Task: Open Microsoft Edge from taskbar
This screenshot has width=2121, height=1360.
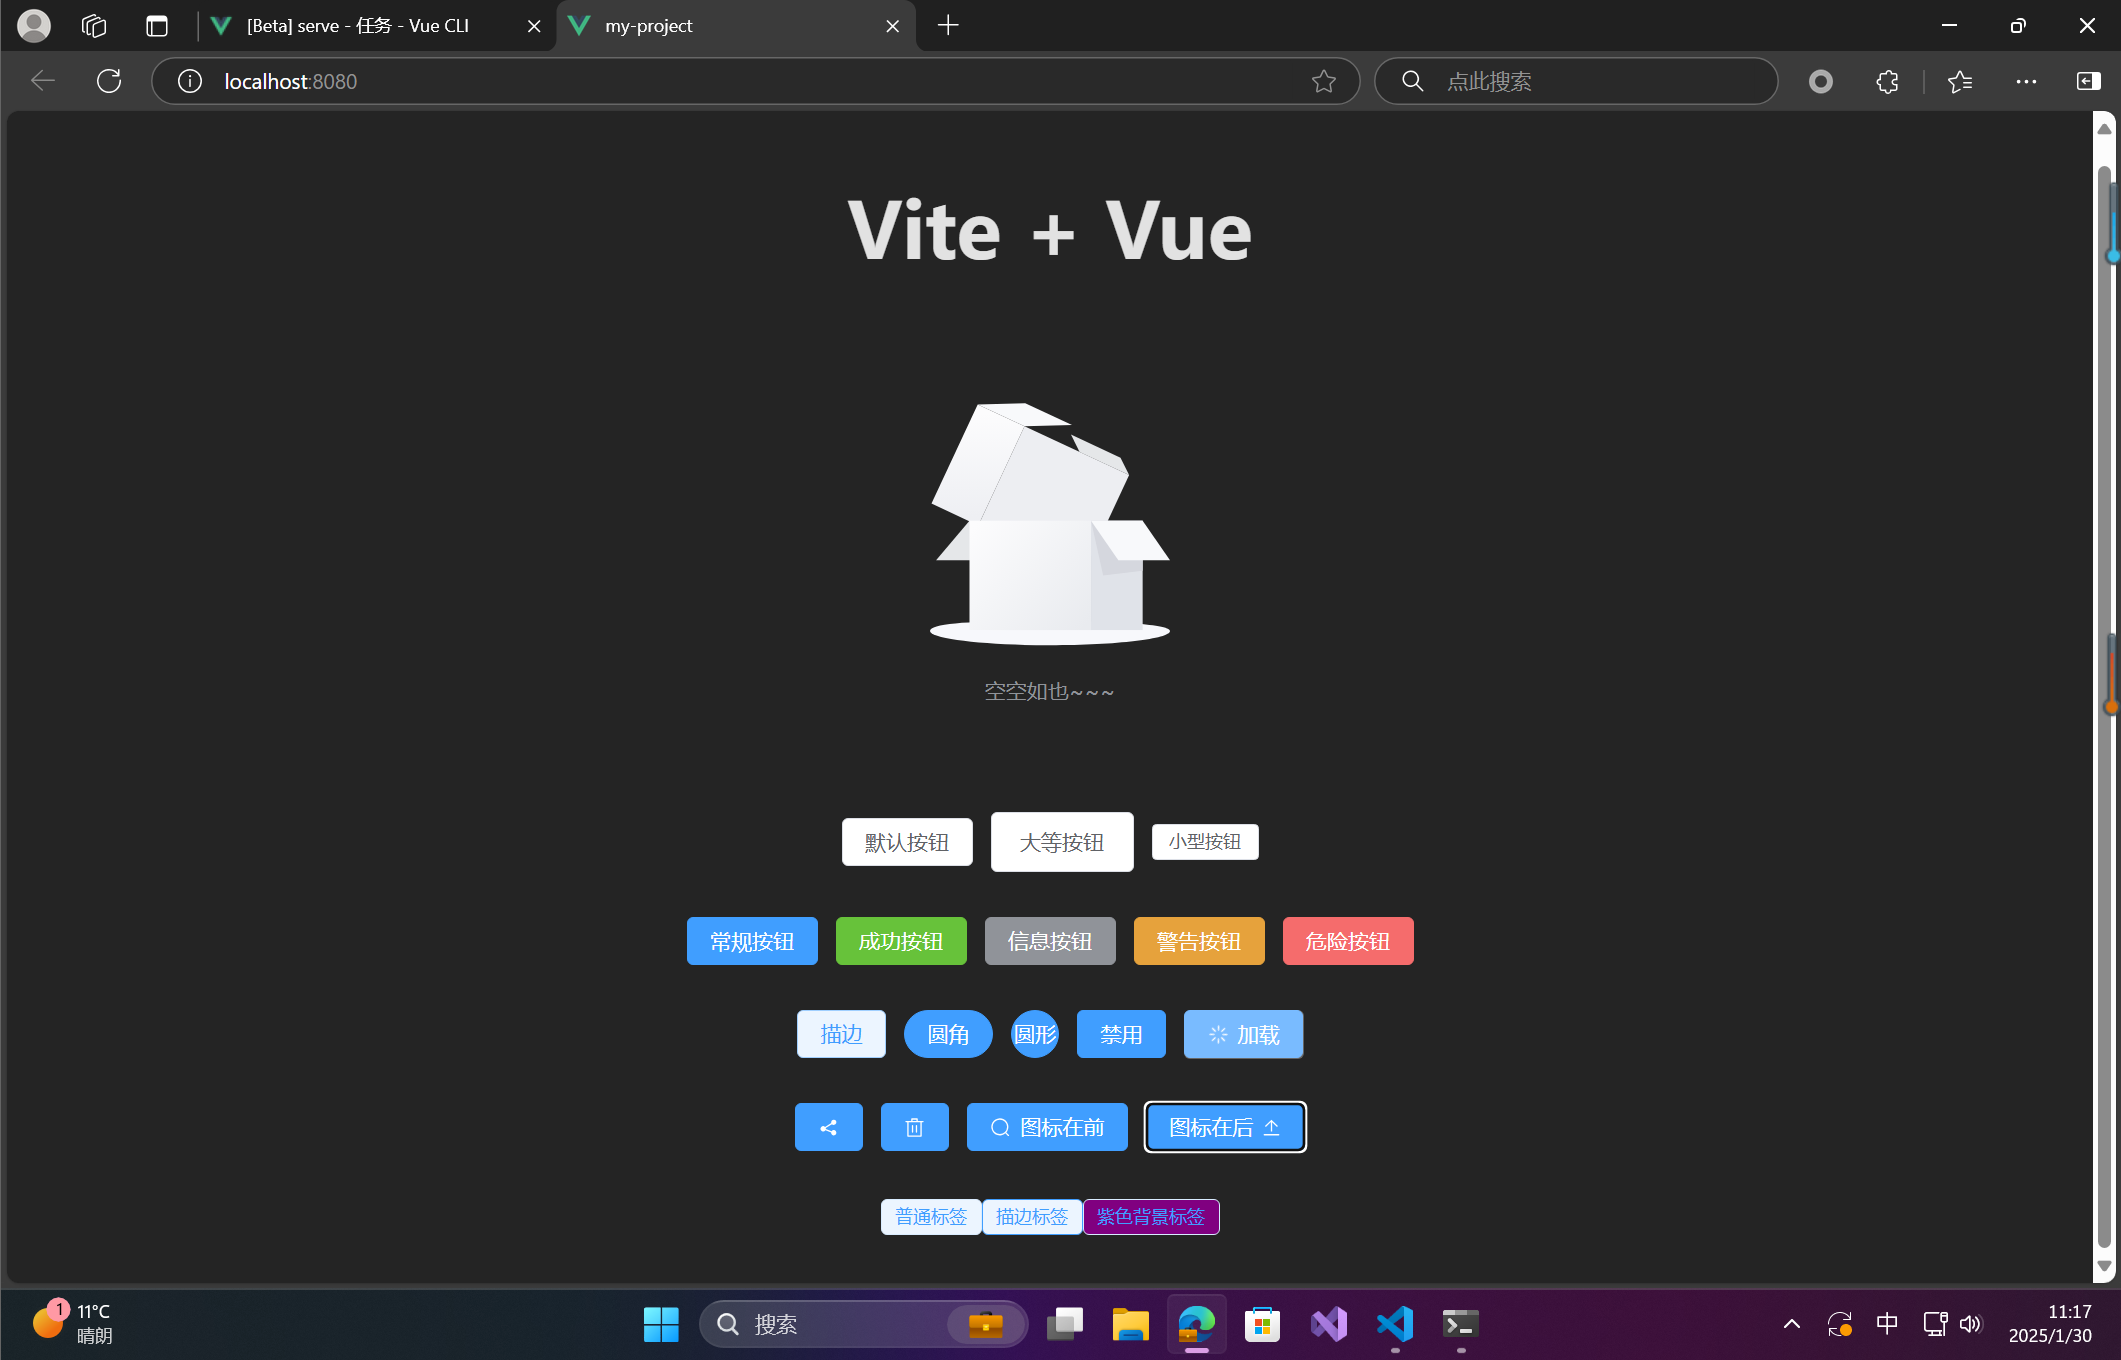Action: (1196, 1324)
